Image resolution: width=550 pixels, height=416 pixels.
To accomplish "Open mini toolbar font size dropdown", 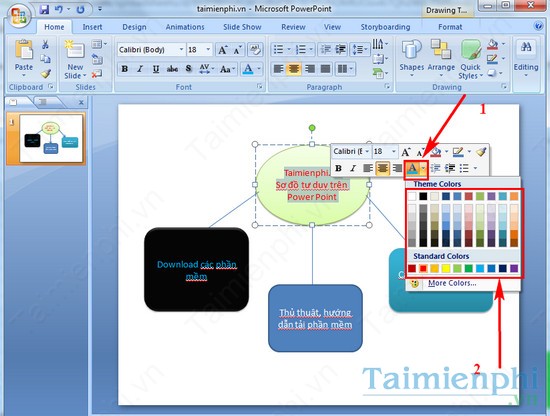I will coord(394,152).
